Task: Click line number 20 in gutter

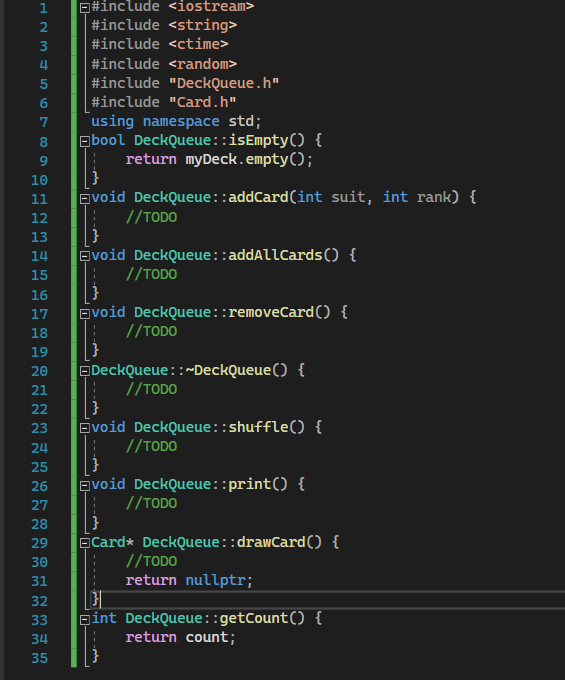Action: pos(39,371)
